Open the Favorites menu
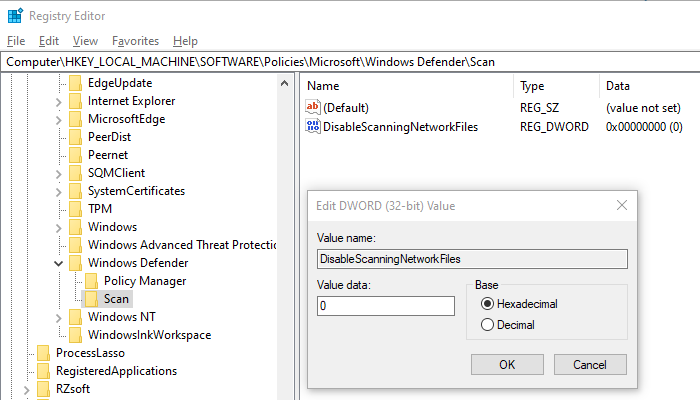Image resolution: width=700 pixels, height=400 pixels. 135,41
